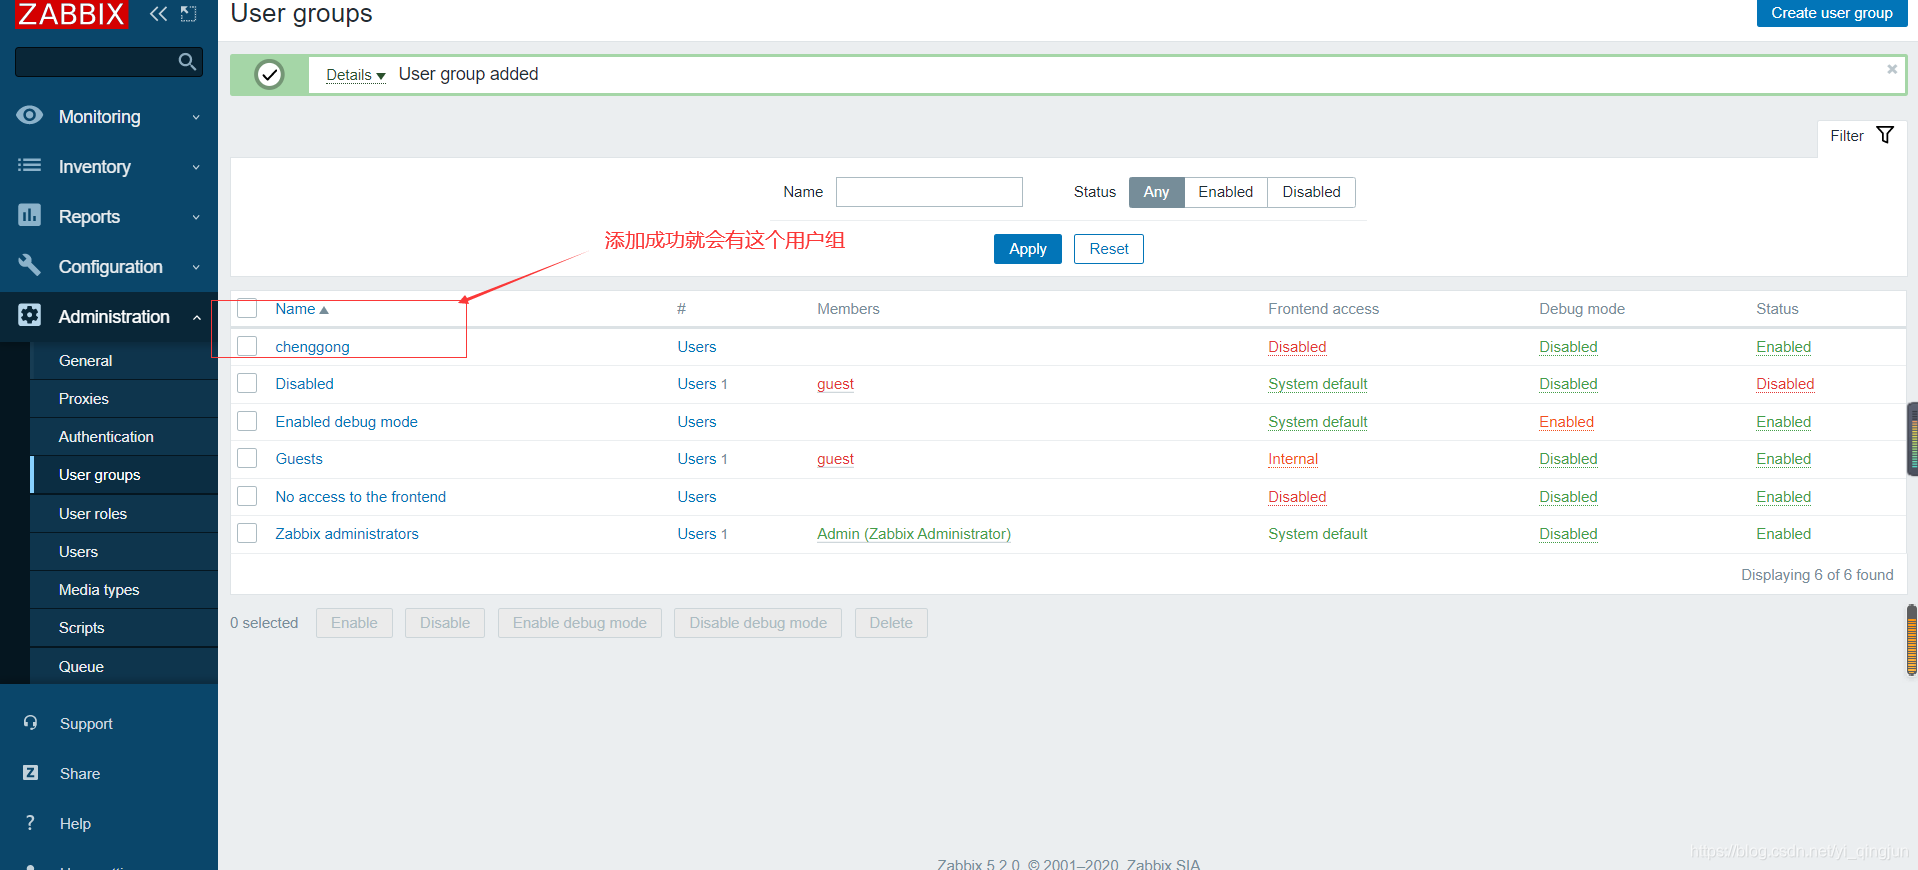The width and height of the screenshot is (1918, 870).
Task: Close the success message with X
Action: (1892, 69)
